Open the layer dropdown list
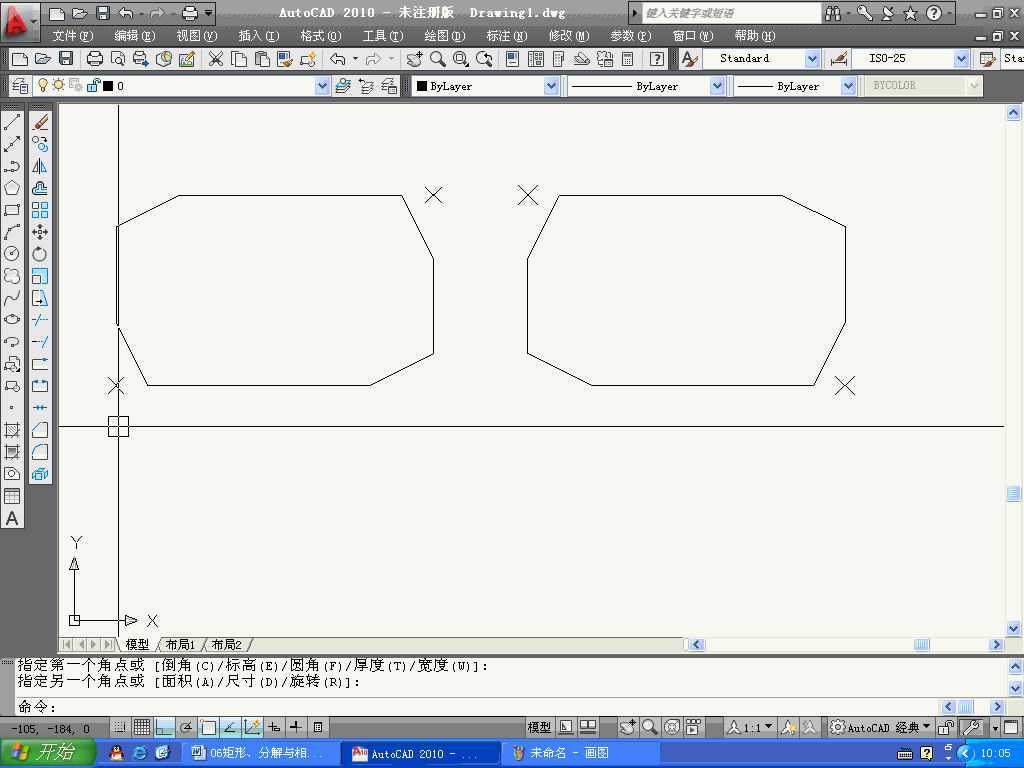This screenshot has width=1024, height=768. 322,86
